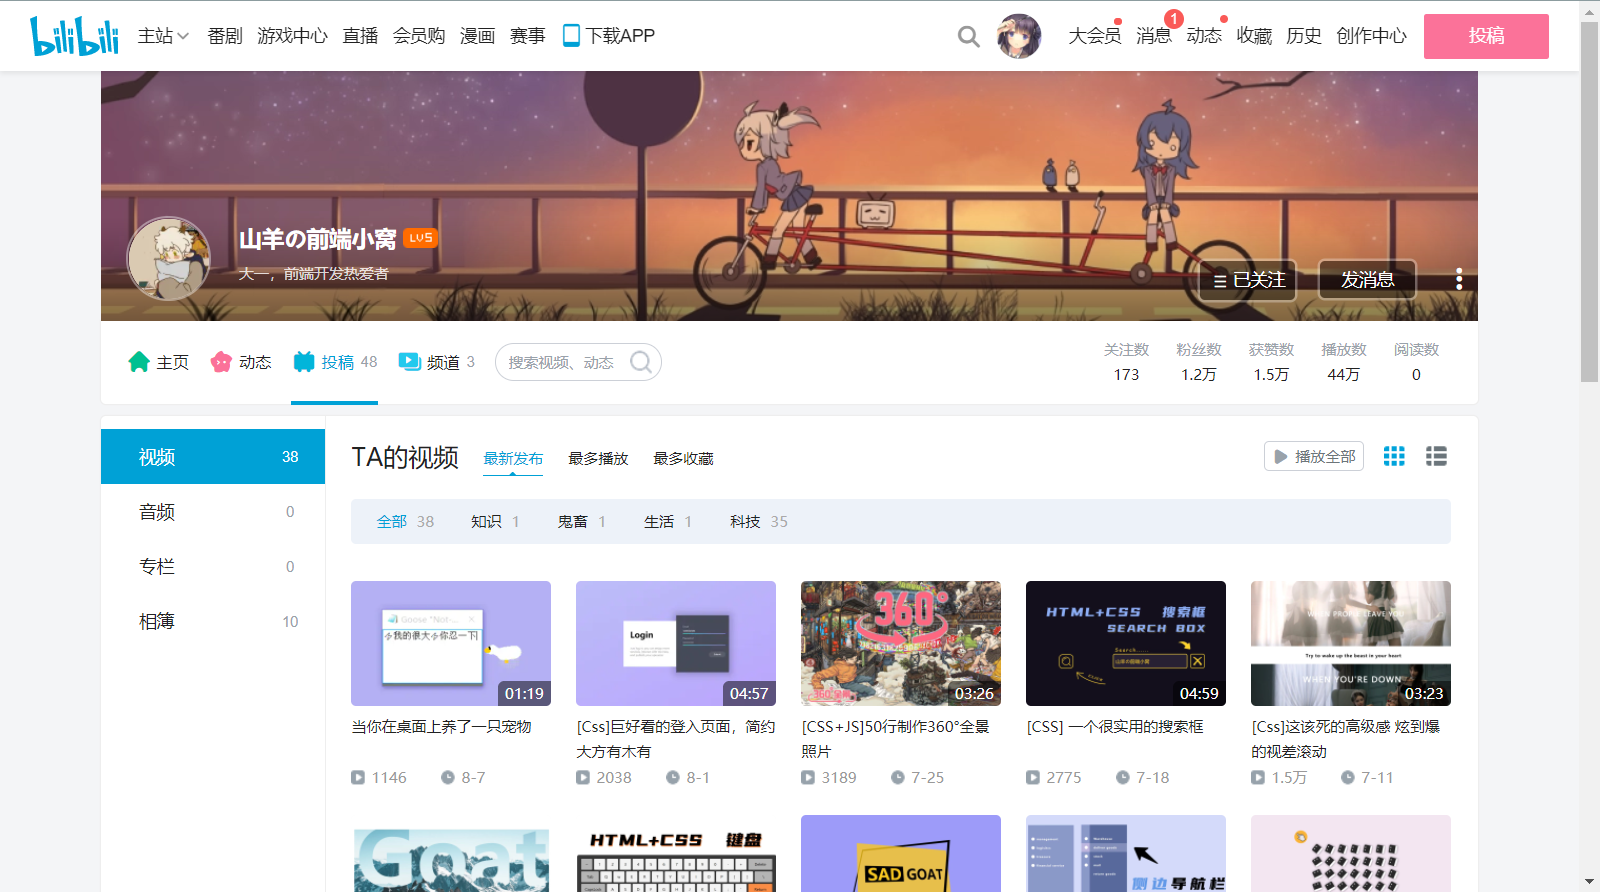Sort videos by 最多播放

pos(598,459)
